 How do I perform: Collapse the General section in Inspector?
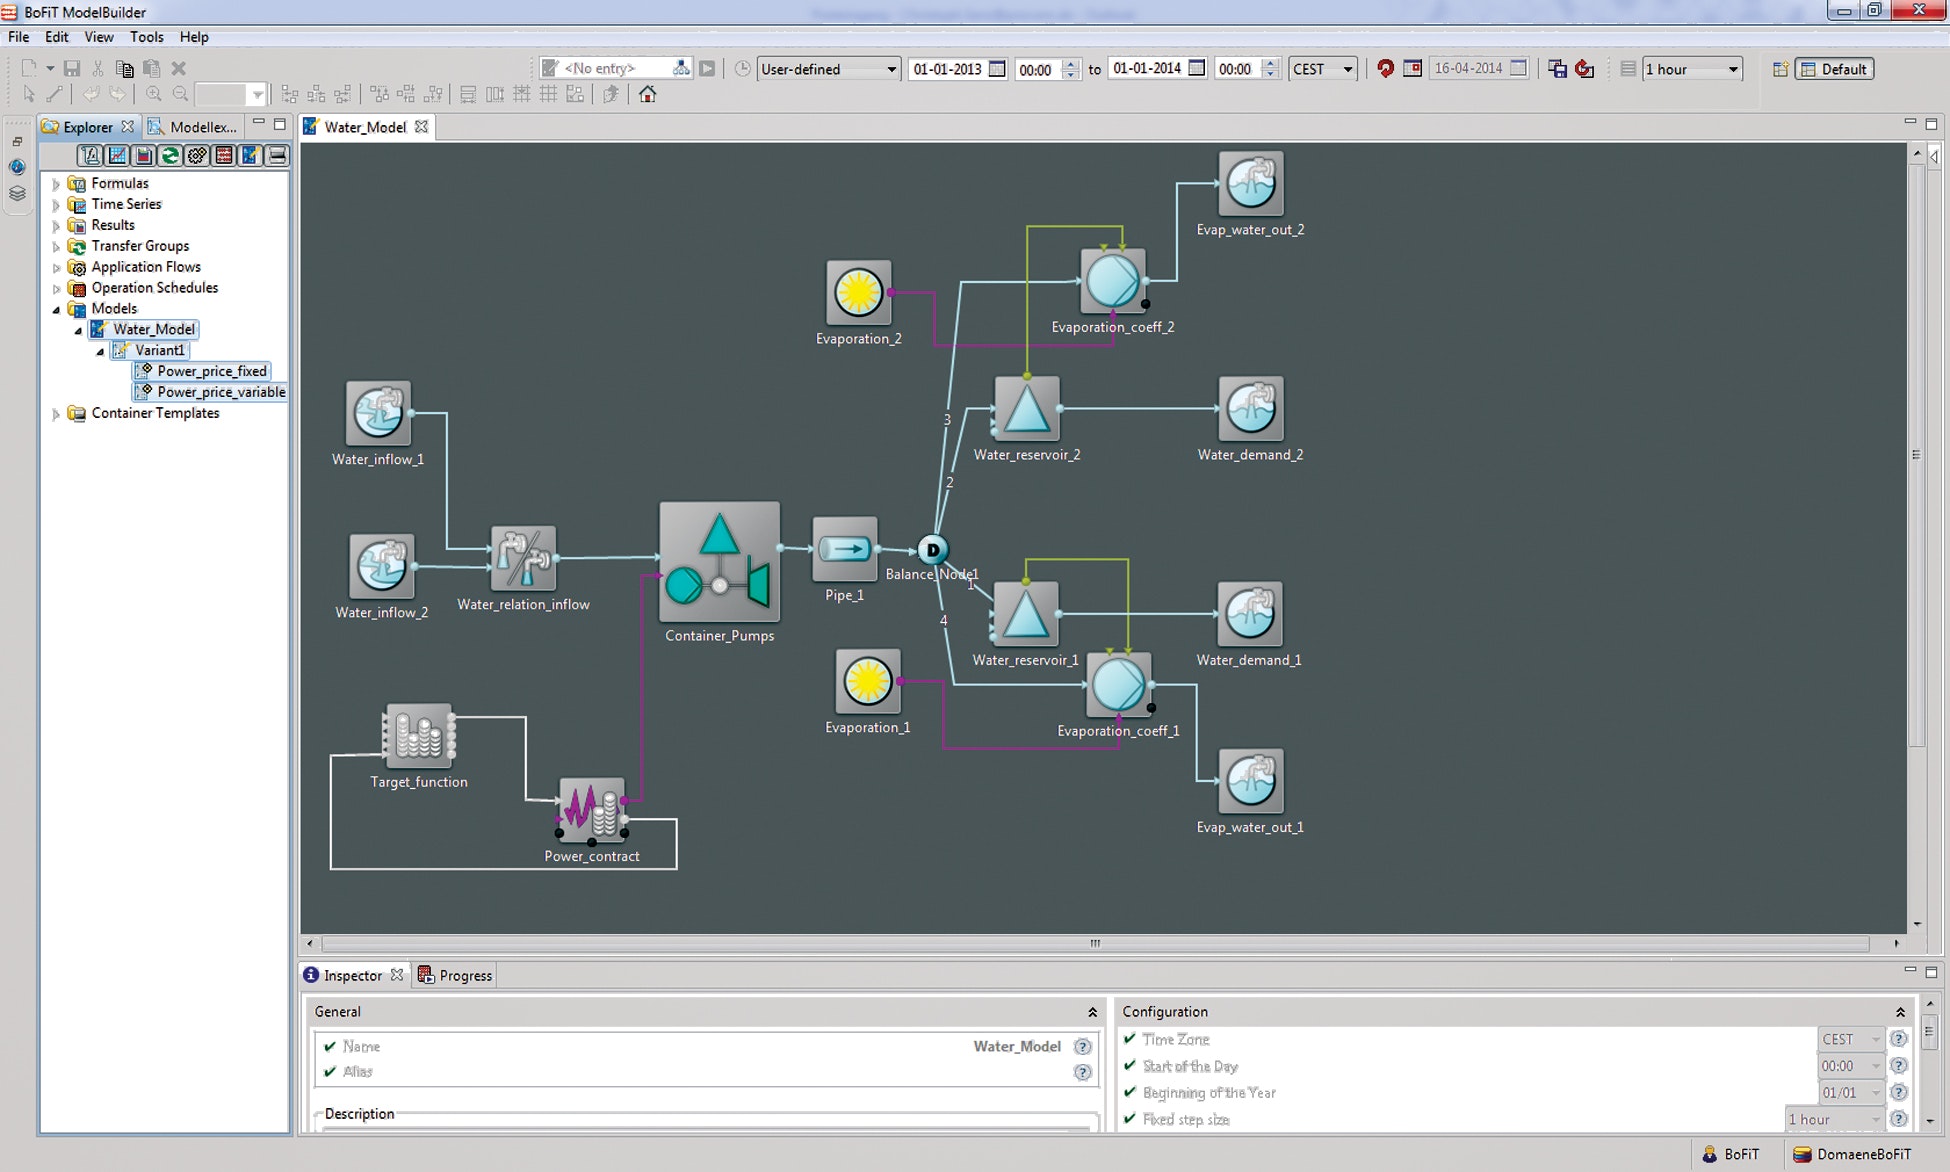[x=1092, y=1012]
